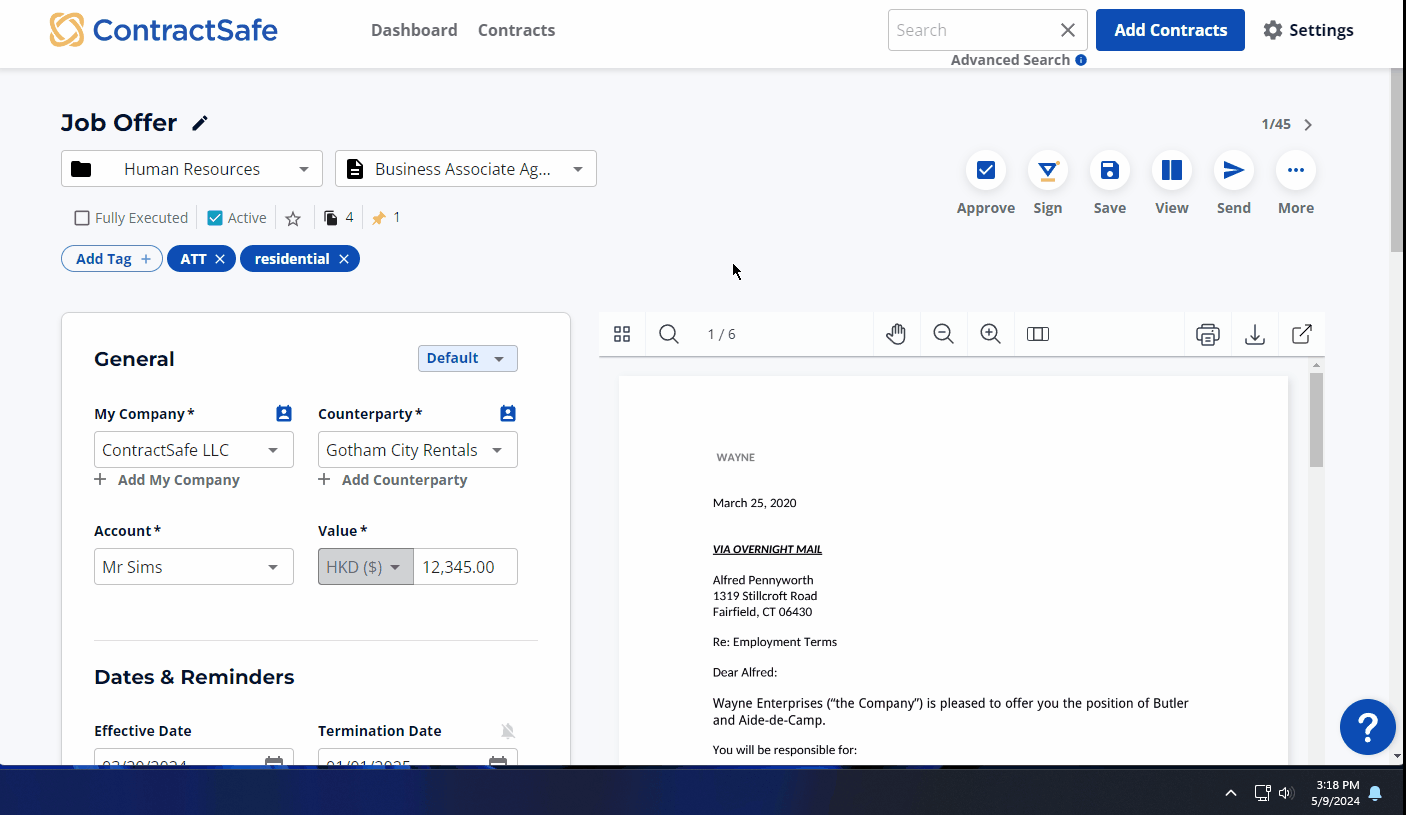Select the pan hand tool in viewer

tap(896, 334)
